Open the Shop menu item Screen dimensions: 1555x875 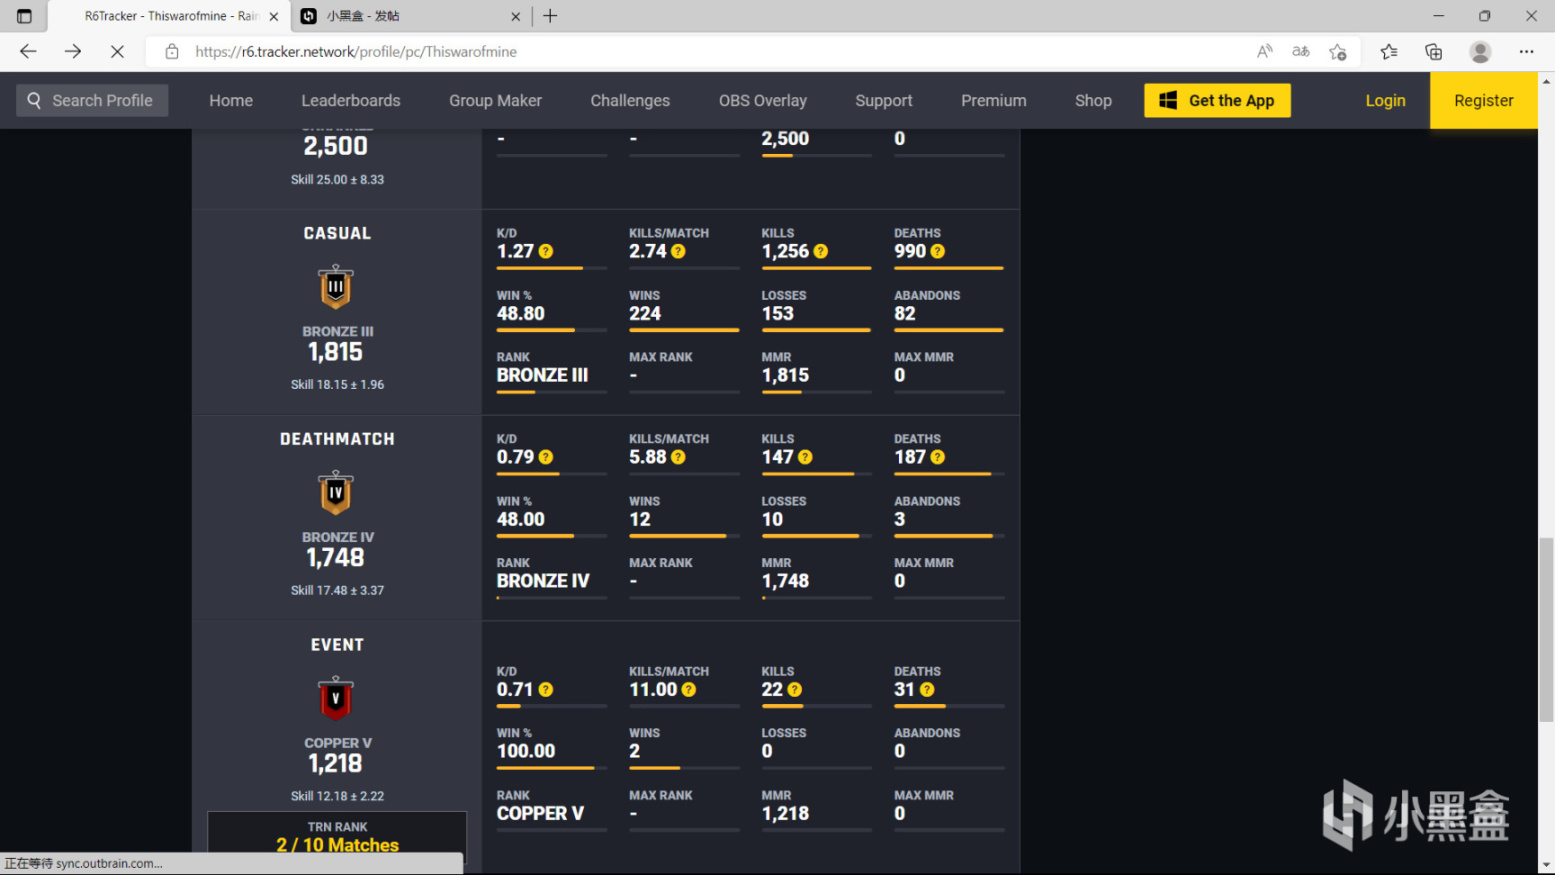point(1093,100)
